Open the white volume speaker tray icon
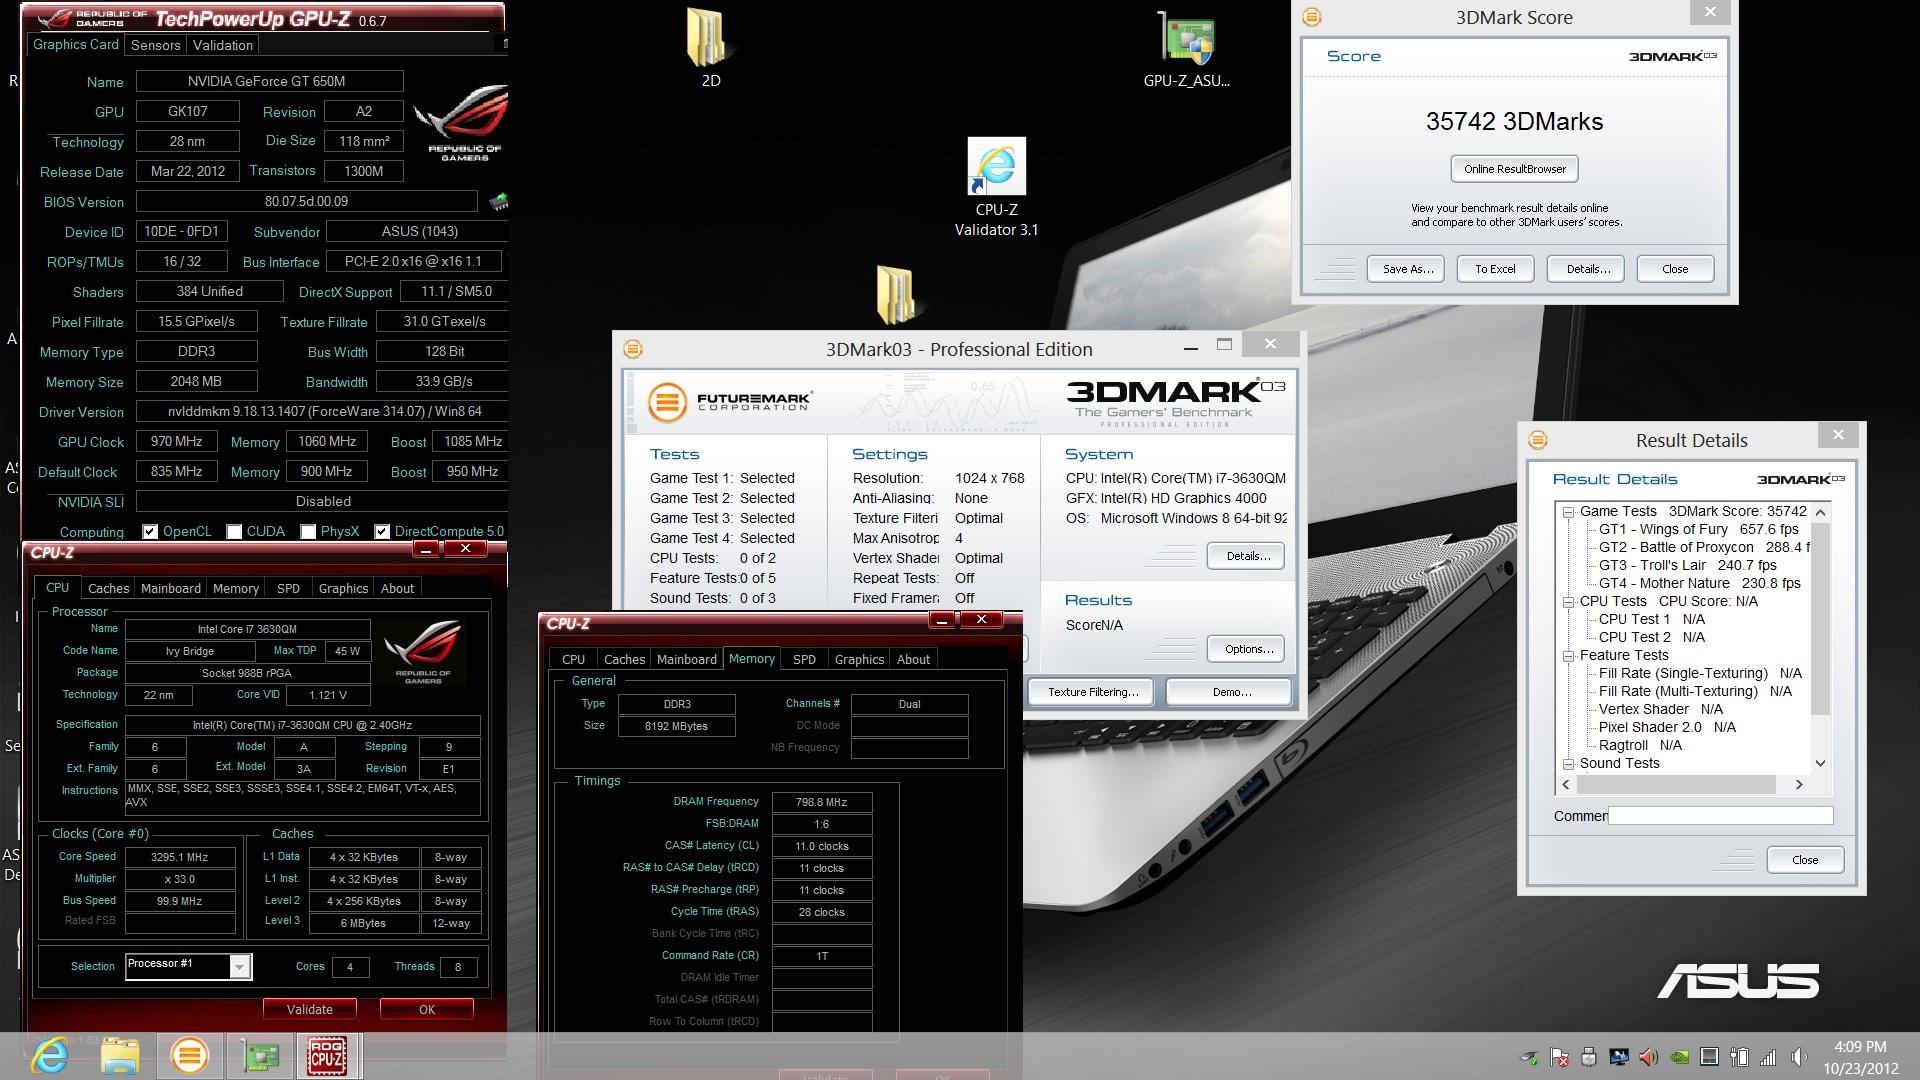The image size is (1920, 1080). coord(1799,1057)
